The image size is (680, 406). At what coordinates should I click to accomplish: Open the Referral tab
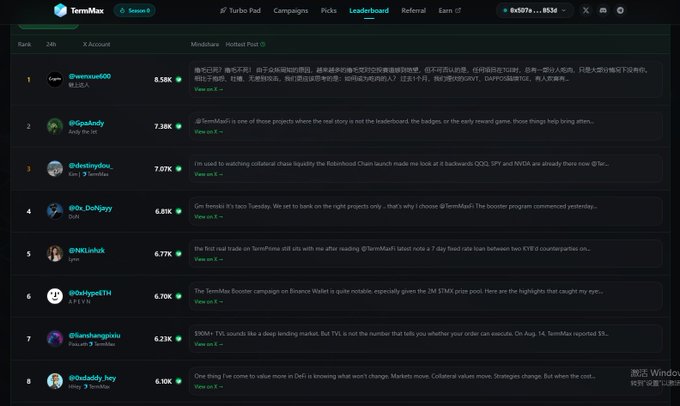tap(413, 10)
